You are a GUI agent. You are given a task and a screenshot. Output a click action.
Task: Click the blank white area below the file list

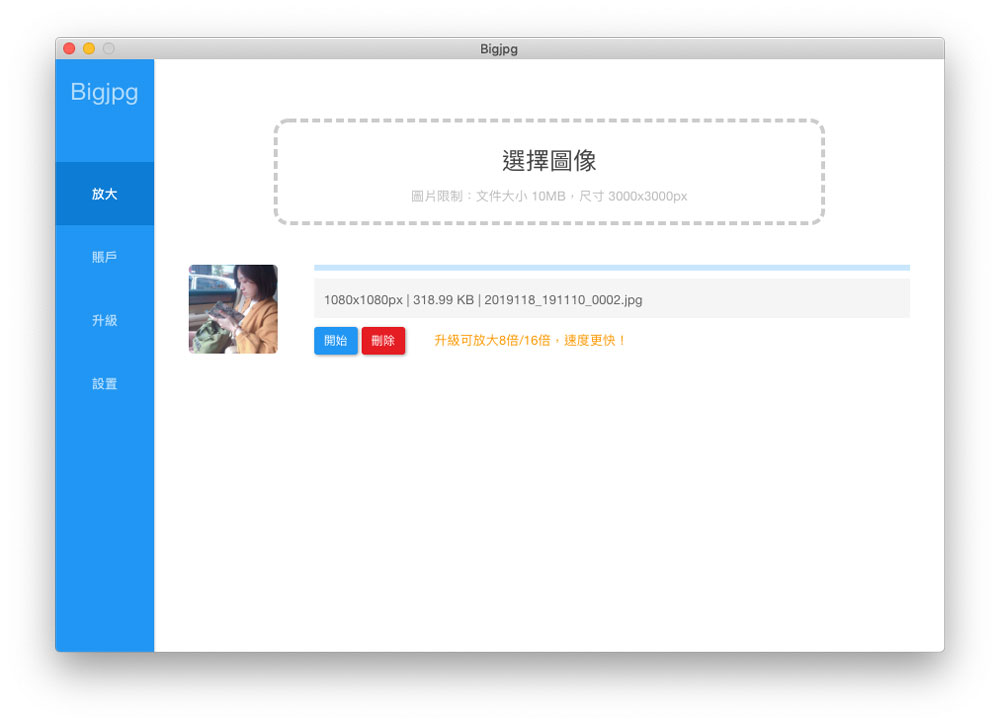pos(549,500)
